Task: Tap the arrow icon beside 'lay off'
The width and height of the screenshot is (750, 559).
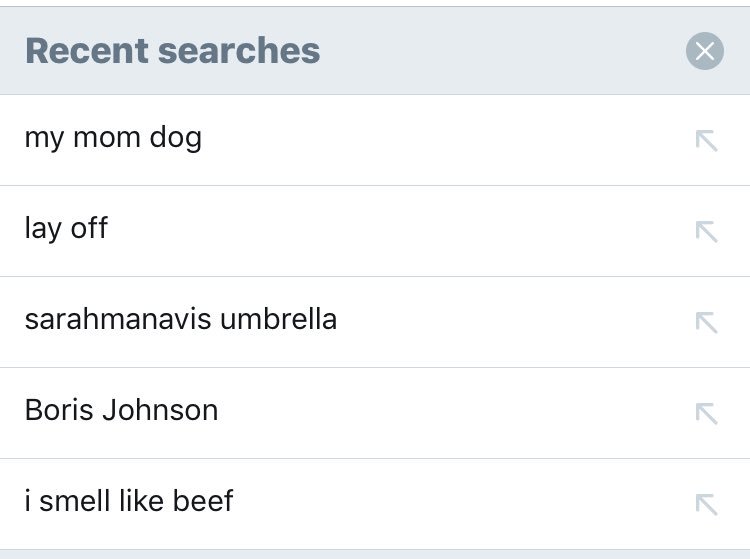Action: coord(706,232)
